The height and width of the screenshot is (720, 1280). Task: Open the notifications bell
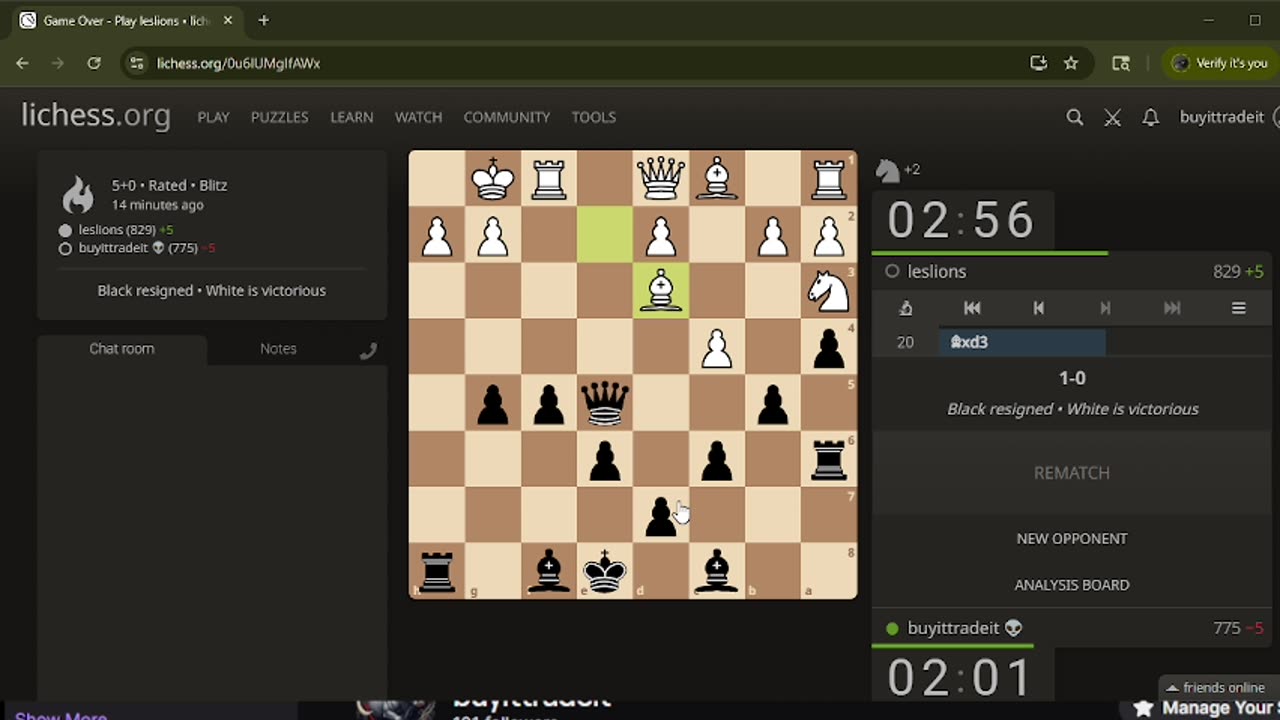pyautogui.click(x=1151, y=117)
